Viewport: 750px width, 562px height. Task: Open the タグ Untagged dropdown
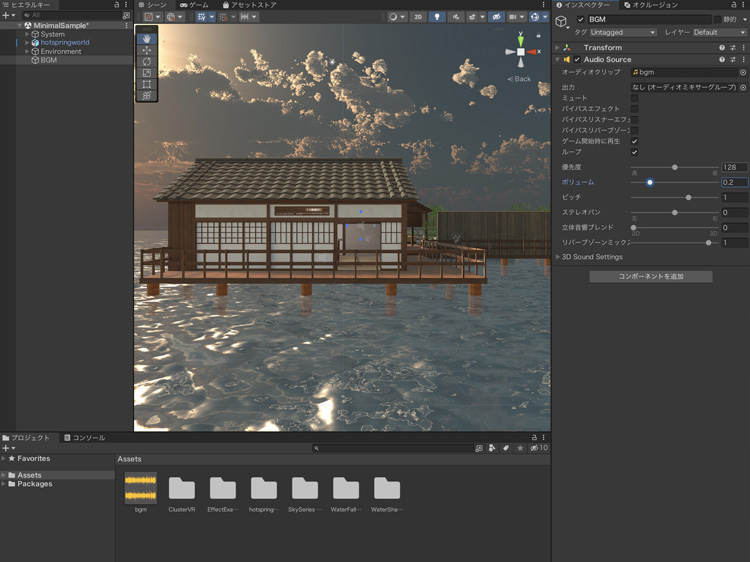point(621,32)
